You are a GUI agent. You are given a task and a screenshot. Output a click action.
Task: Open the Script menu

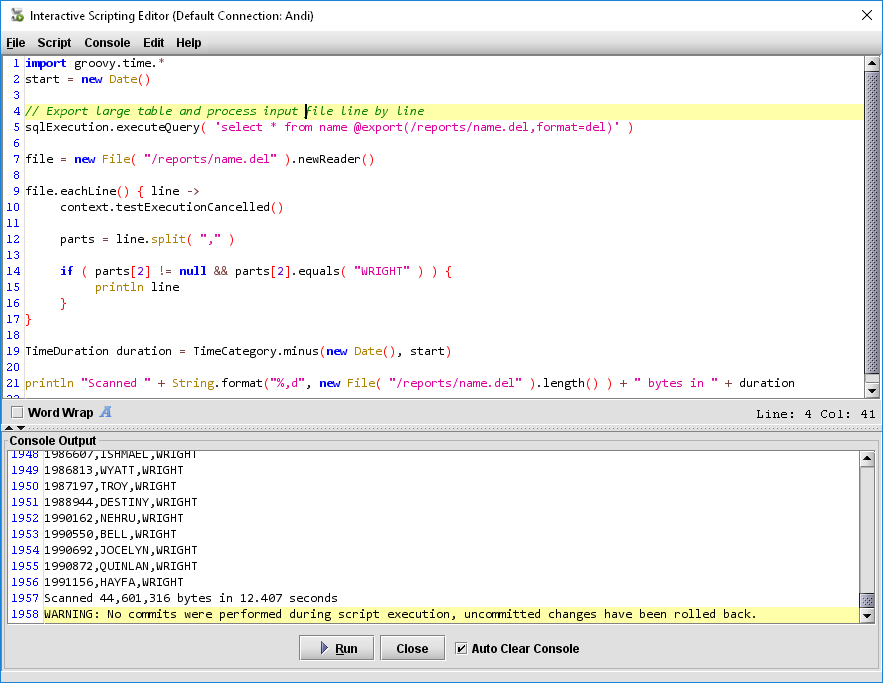54,43
